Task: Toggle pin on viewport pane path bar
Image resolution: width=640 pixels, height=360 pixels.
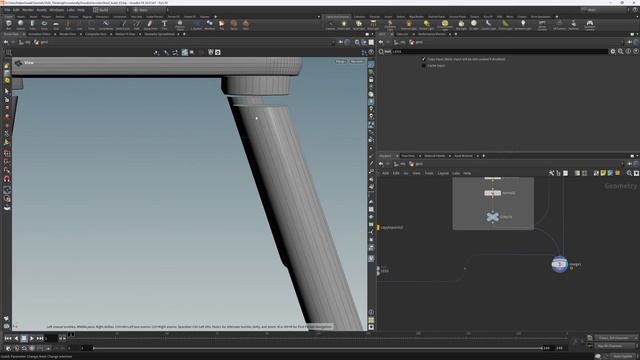Action: tap(340, 42)
